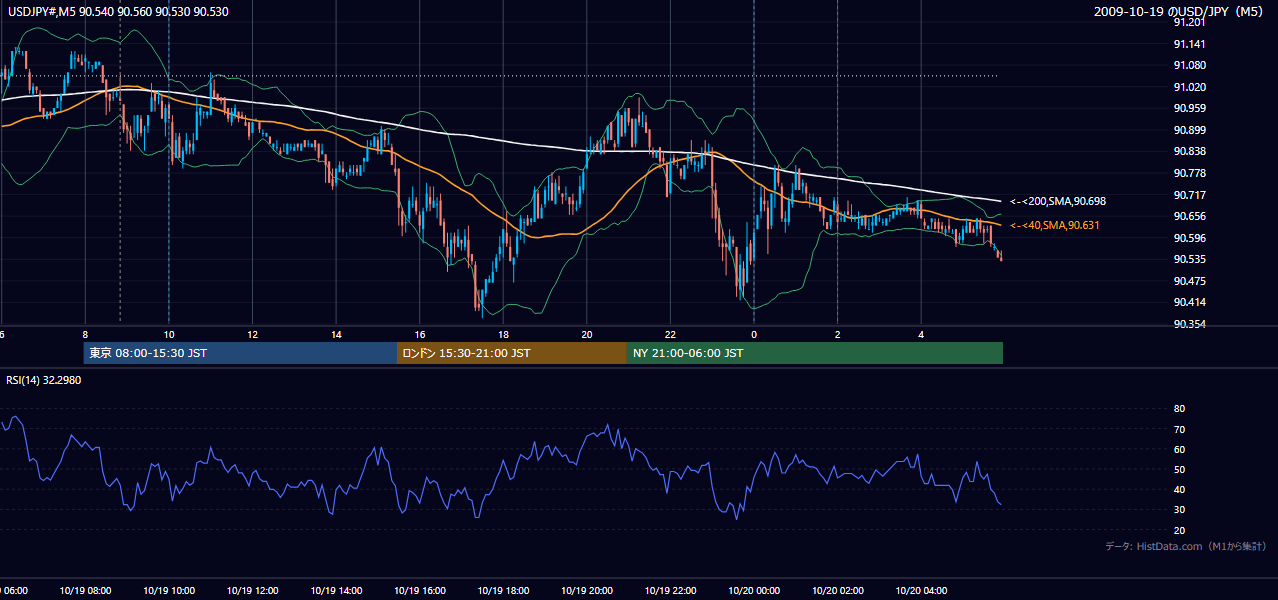The width and height of the screenshot is (1278, 600).
Task: Click hour label 0 under price chart
Action: (753, 335)
